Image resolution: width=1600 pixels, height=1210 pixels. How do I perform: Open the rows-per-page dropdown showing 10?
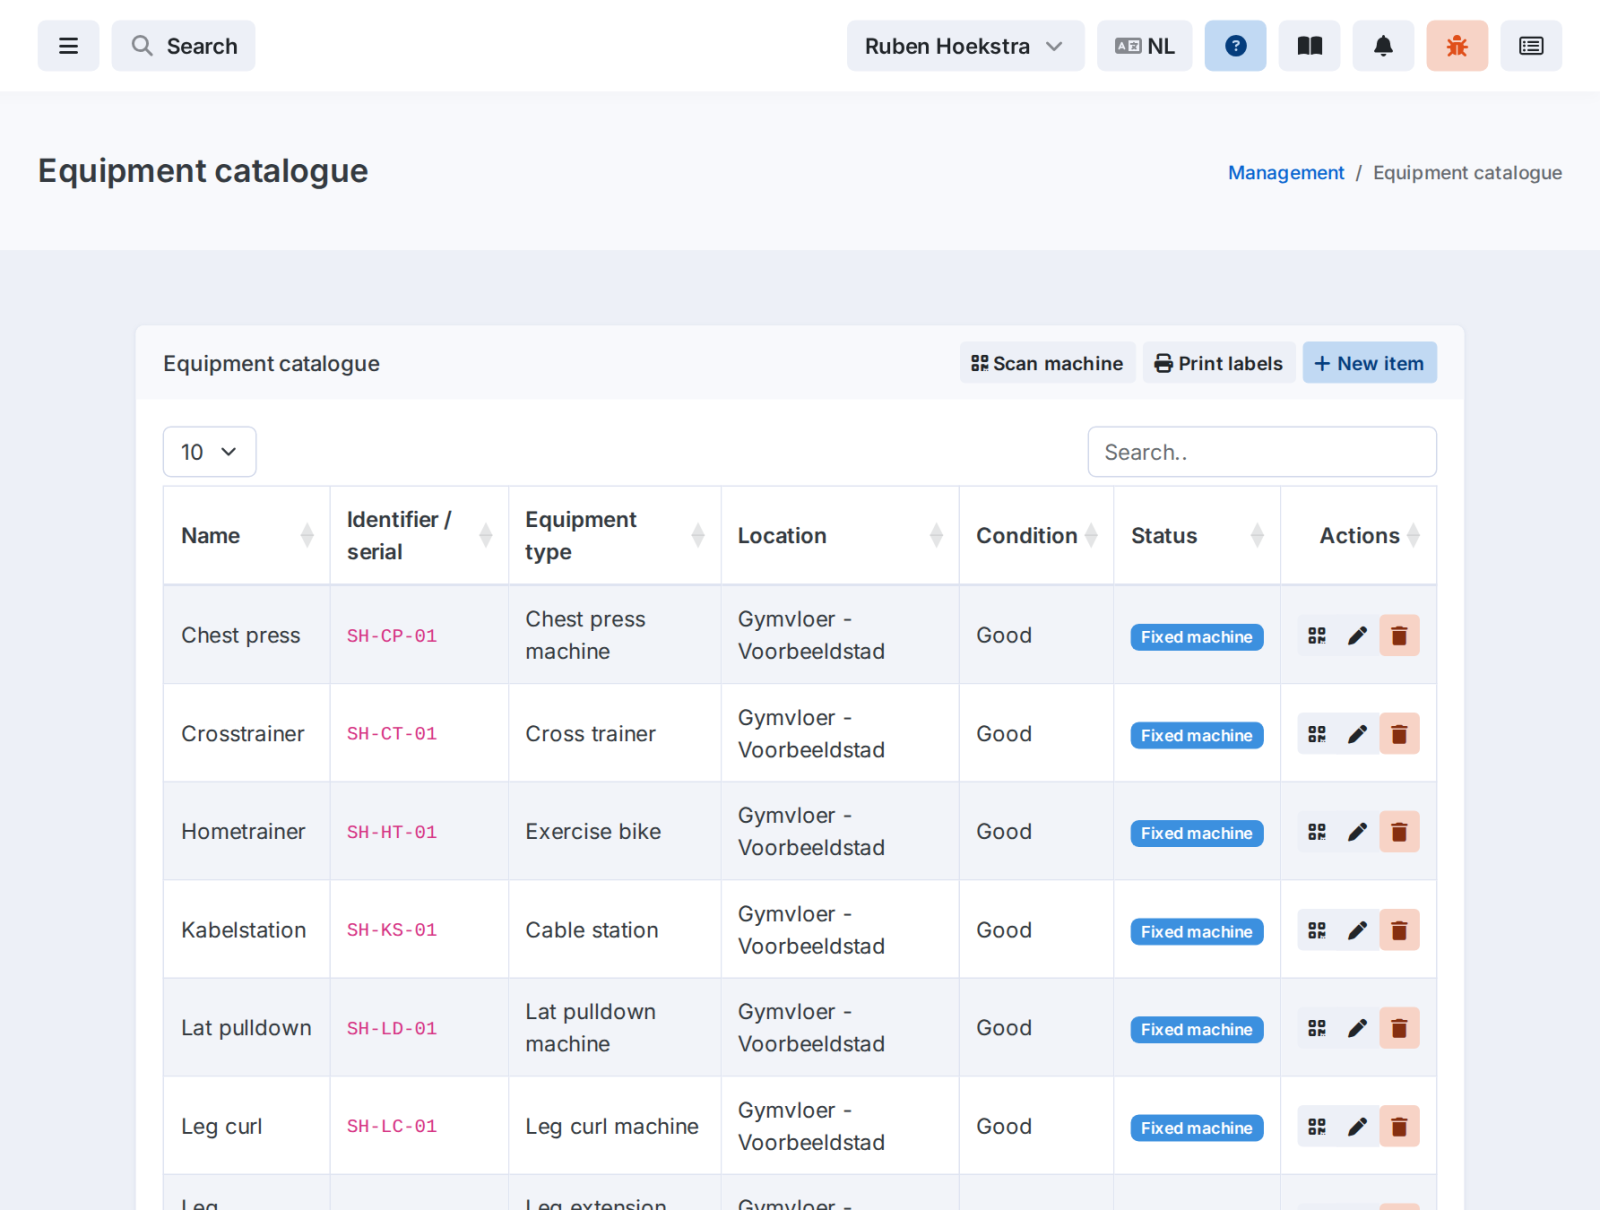click(x=210, y=452)
